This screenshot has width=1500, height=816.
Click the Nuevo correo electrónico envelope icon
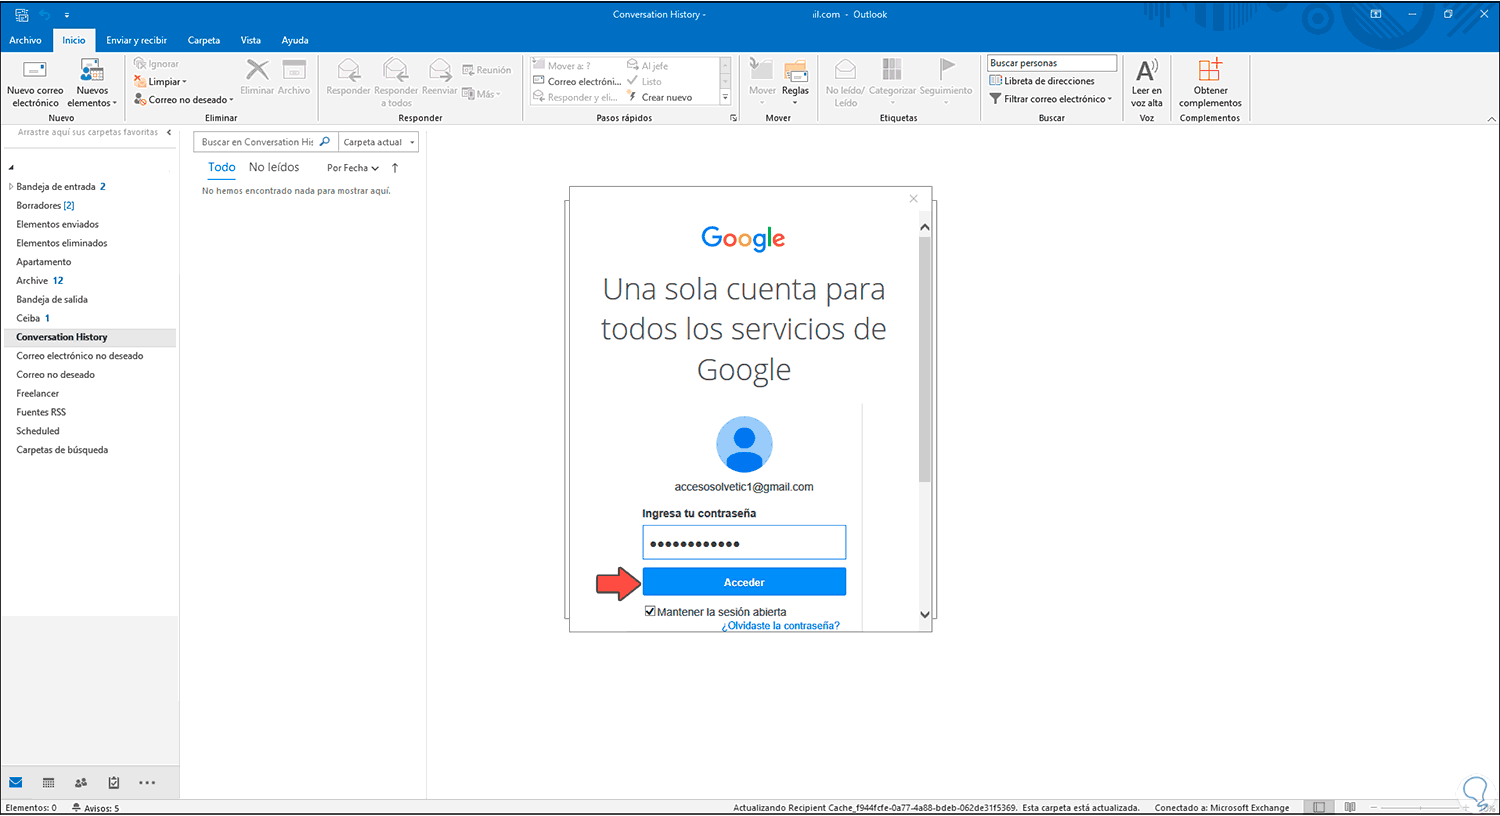click(x=35, y=70)
